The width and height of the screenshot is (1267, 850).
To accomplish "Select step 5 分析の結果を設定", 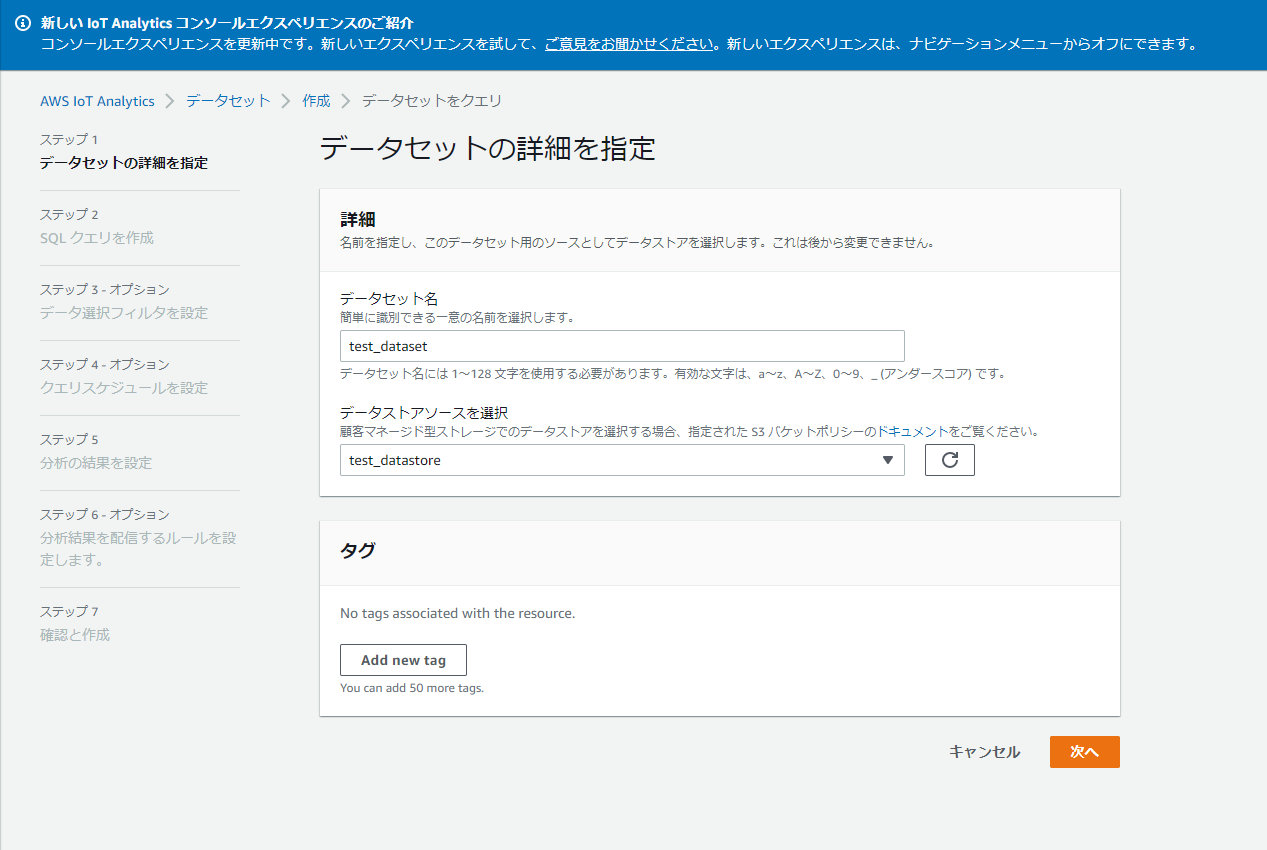I will pyautogui.click(x=96, y=463).
